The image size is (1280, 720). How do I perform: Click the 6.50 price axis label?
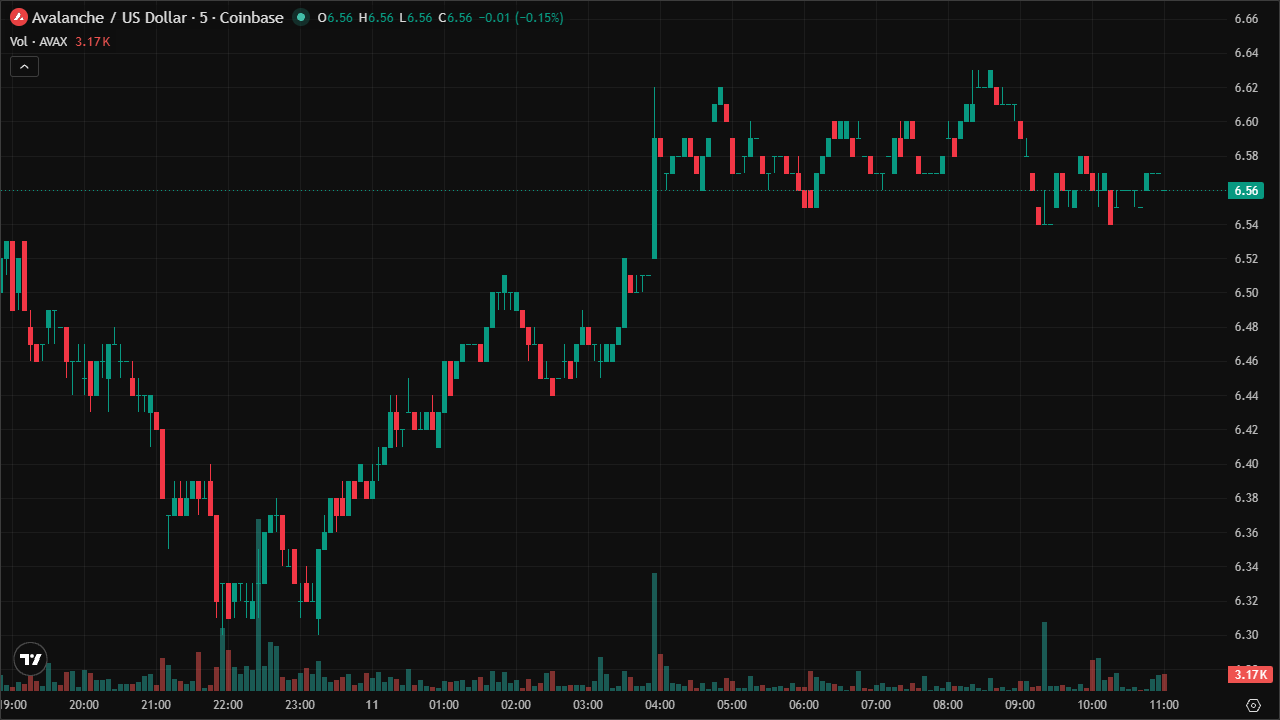[1246, 293]
